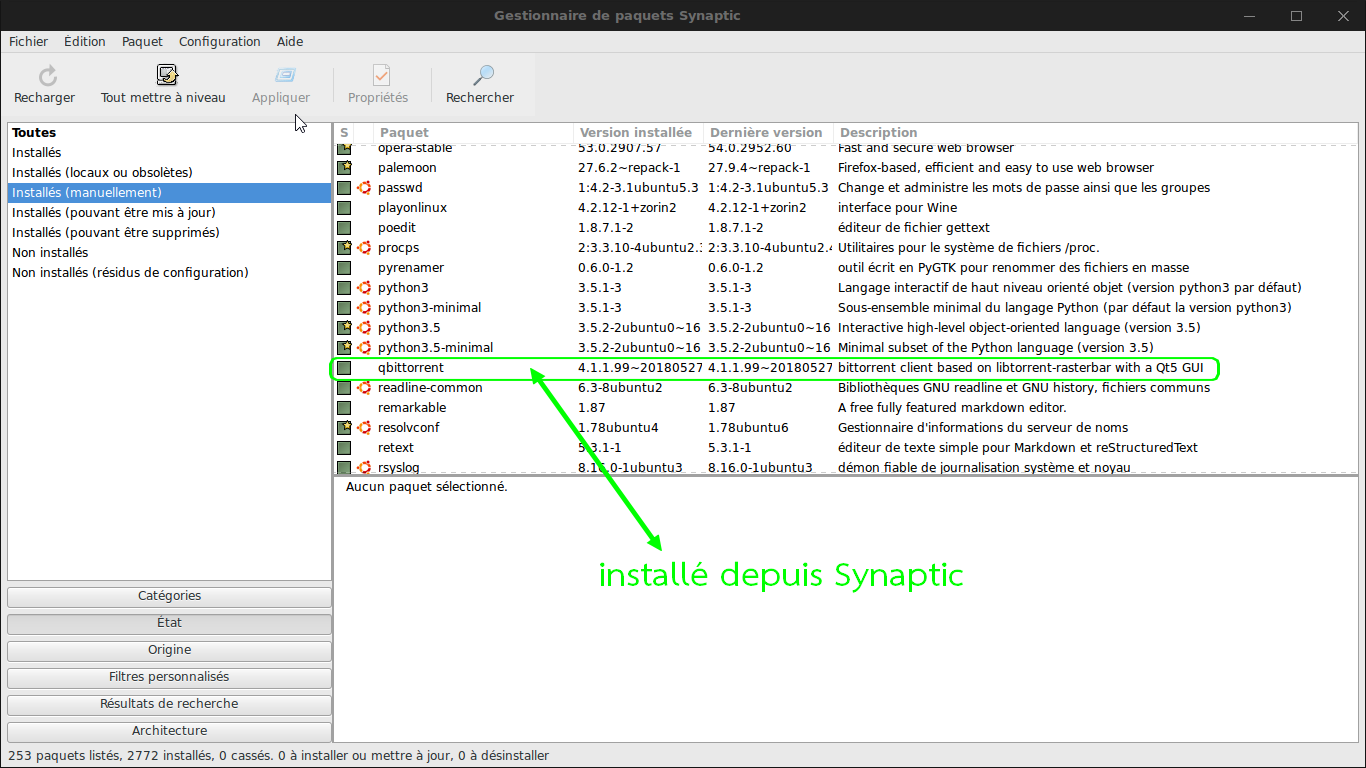Select the Non installés filter in list
Image resolution: width=1366 pixels, height=768 pixels.
(50, 253)
